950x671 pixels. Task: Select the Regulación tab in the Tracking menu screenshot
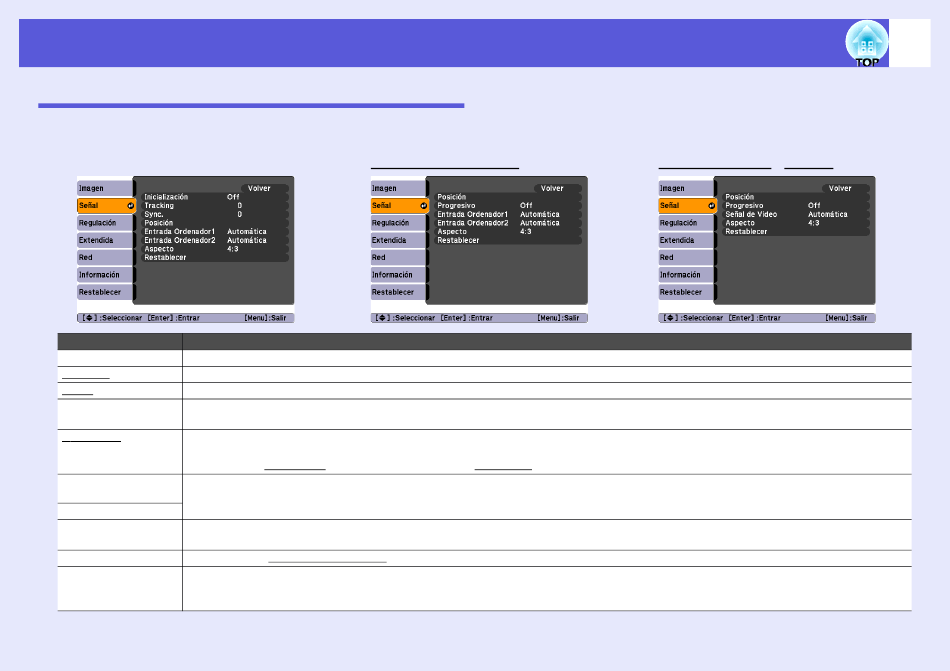105,223
